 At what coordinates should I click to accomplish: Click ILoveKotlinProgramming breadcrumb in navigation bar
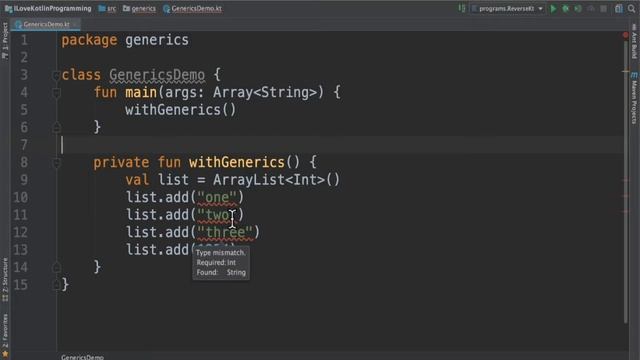(x=48, y=8)
